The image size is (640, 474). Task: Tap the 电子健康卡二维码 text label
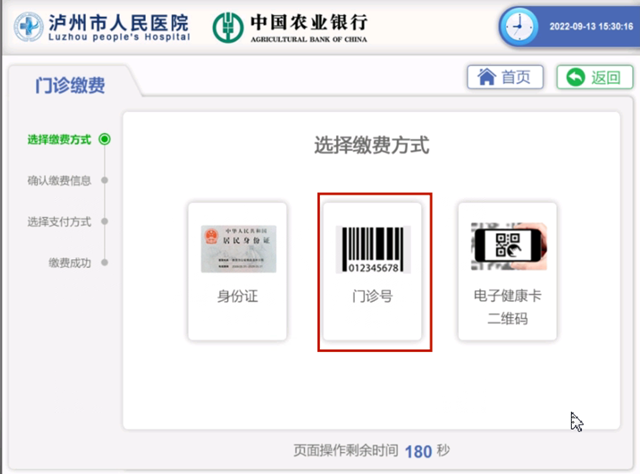point(507,307)
